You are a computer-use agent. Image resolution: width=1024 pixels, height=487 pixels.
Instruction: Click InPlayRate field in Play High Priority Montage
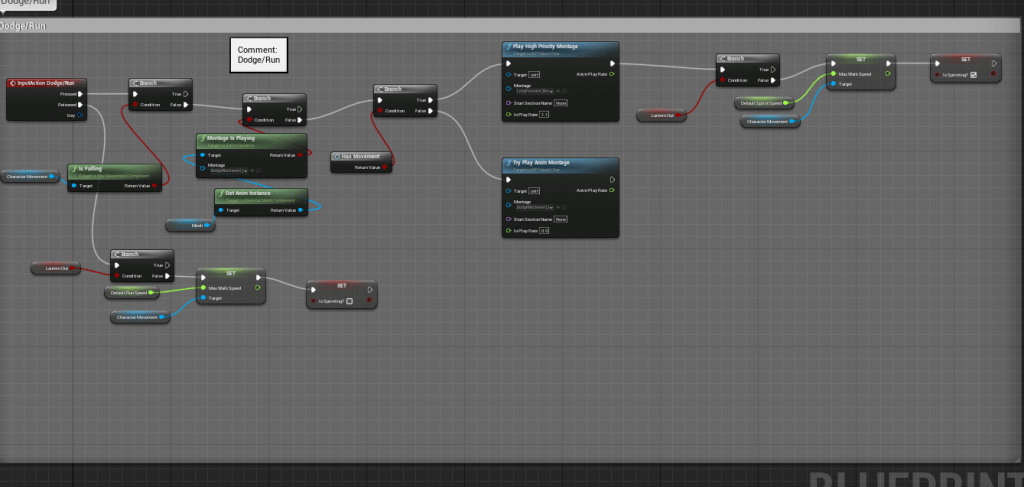coord(545,116)
